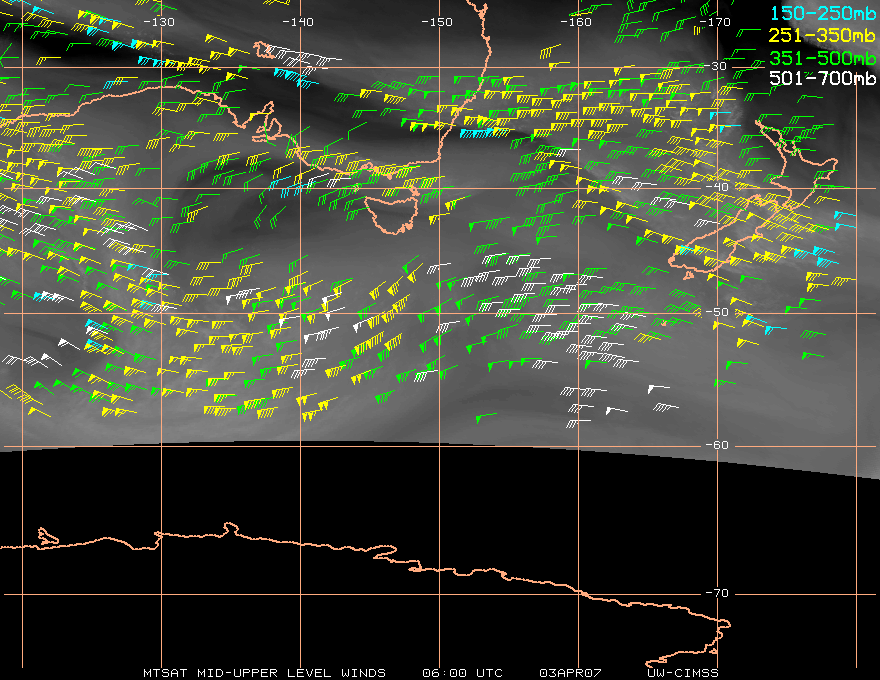880x680 pixels.
Task: Click the -30 latitude label
Action: point(717,66)
